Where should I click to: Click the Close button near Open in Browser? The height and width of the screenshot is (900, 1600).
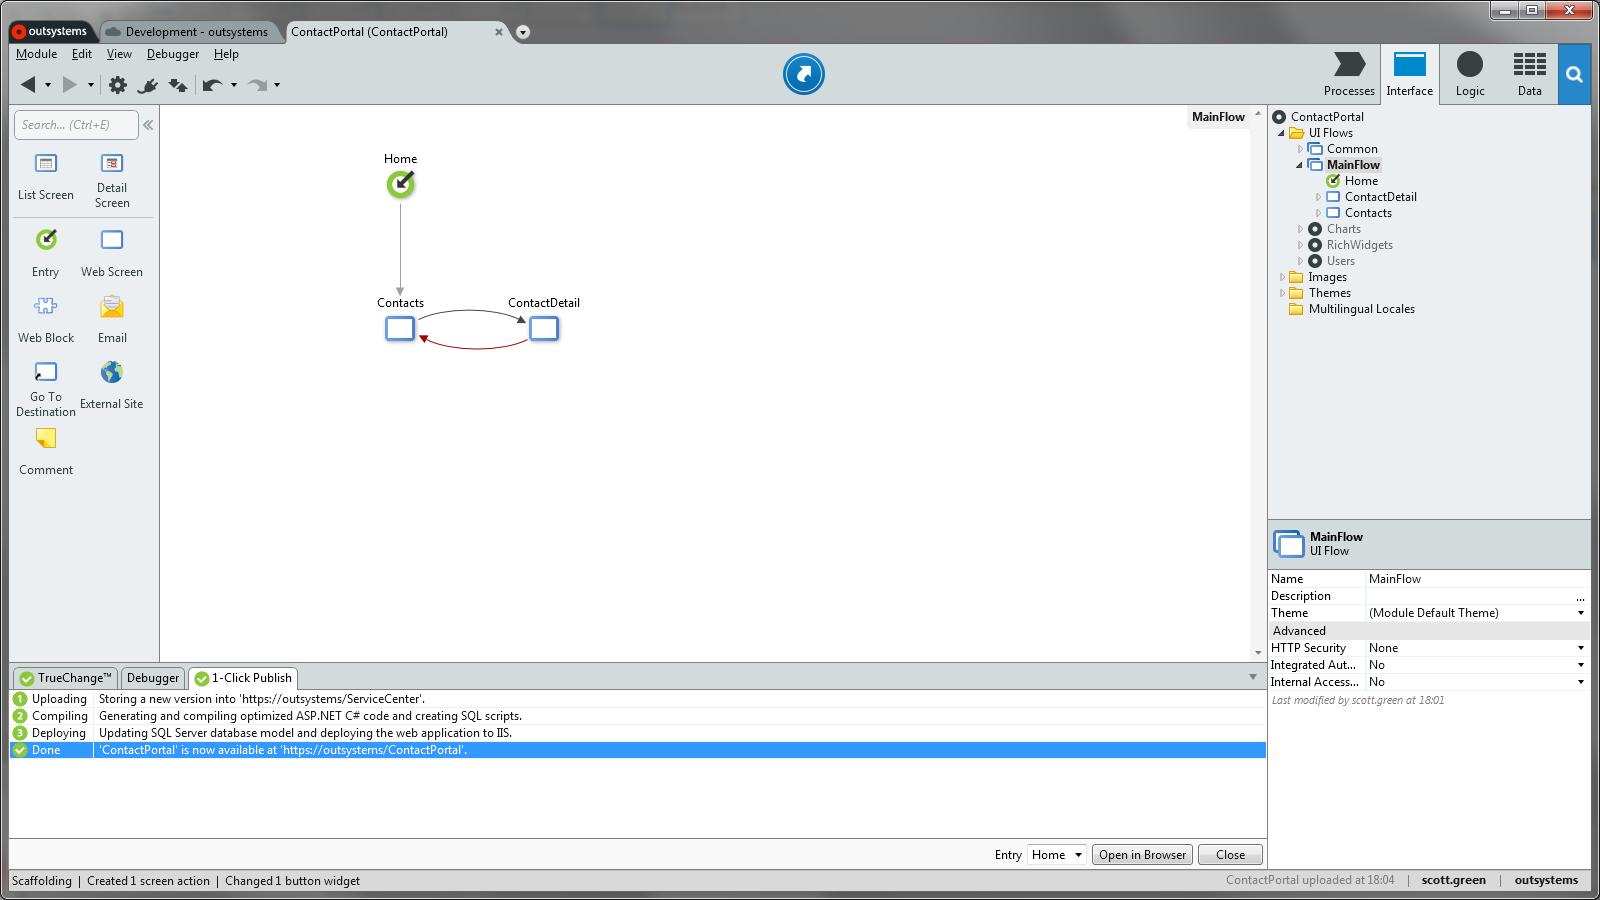[1229, 854]
